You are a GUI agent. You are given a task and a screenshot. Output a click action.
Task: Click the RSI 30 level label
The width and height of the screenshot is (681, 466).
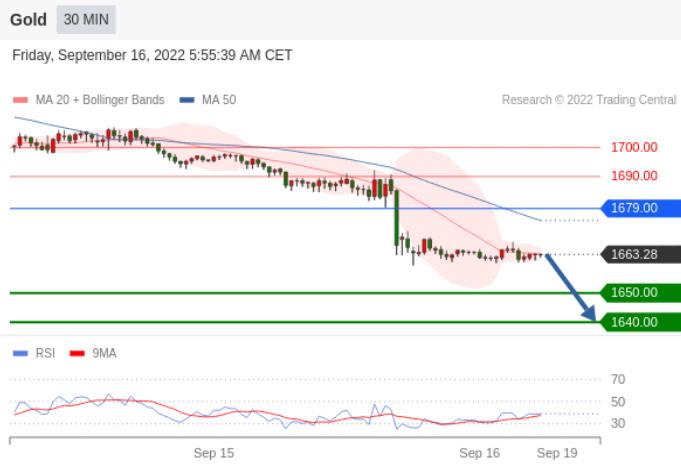[618, 423]
